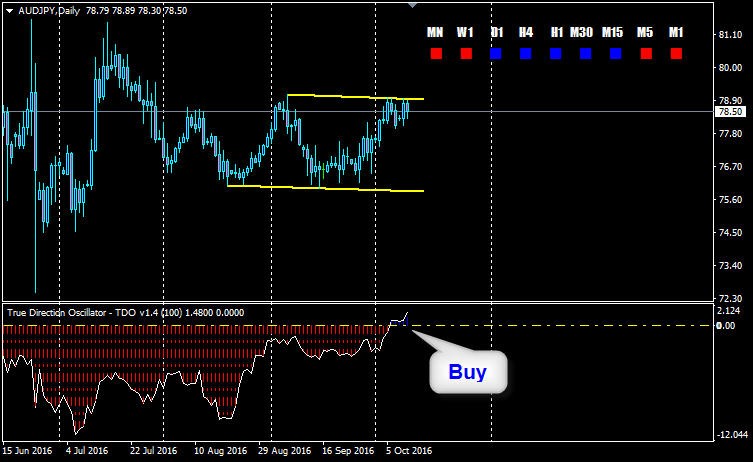Click the 78.50 current price tag
Image resolution: width=753 pixels, height=462 pixels.
click(x=730, y=112)
